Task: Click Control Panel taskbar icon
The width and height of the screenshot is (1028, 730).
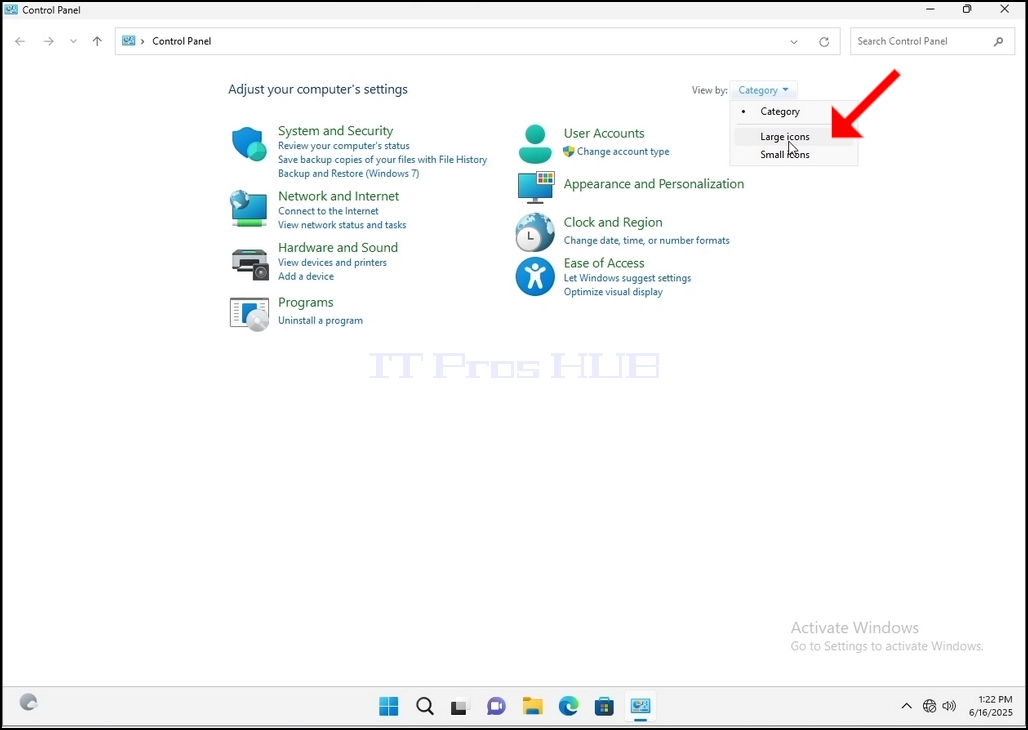Action: point(640,706)
